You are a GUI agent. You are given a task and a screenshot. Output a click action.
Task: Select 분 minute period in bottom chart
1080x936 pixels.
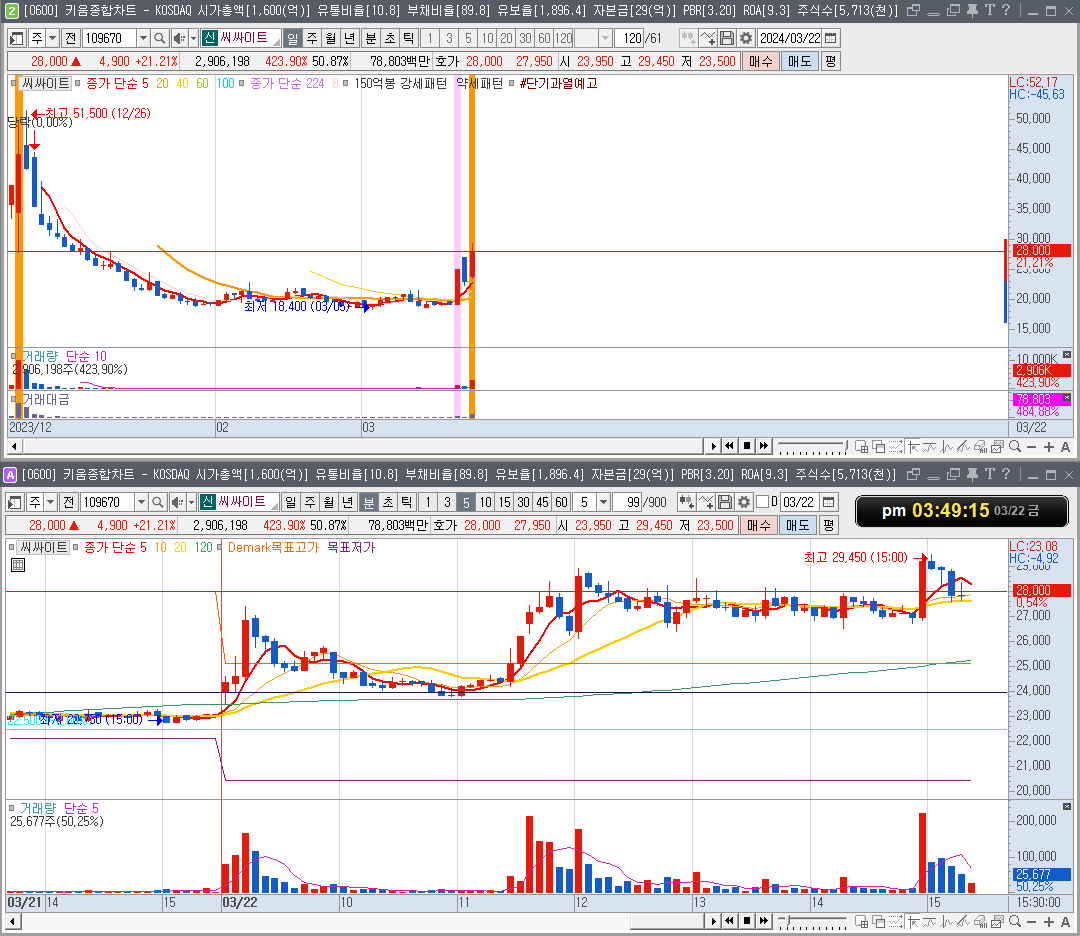pos(368,502)
